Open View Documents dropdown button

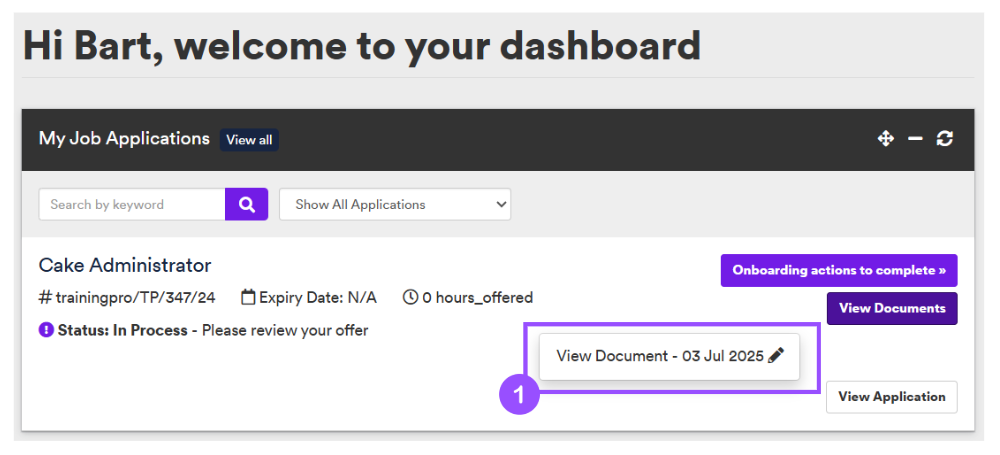coord(892,308)
